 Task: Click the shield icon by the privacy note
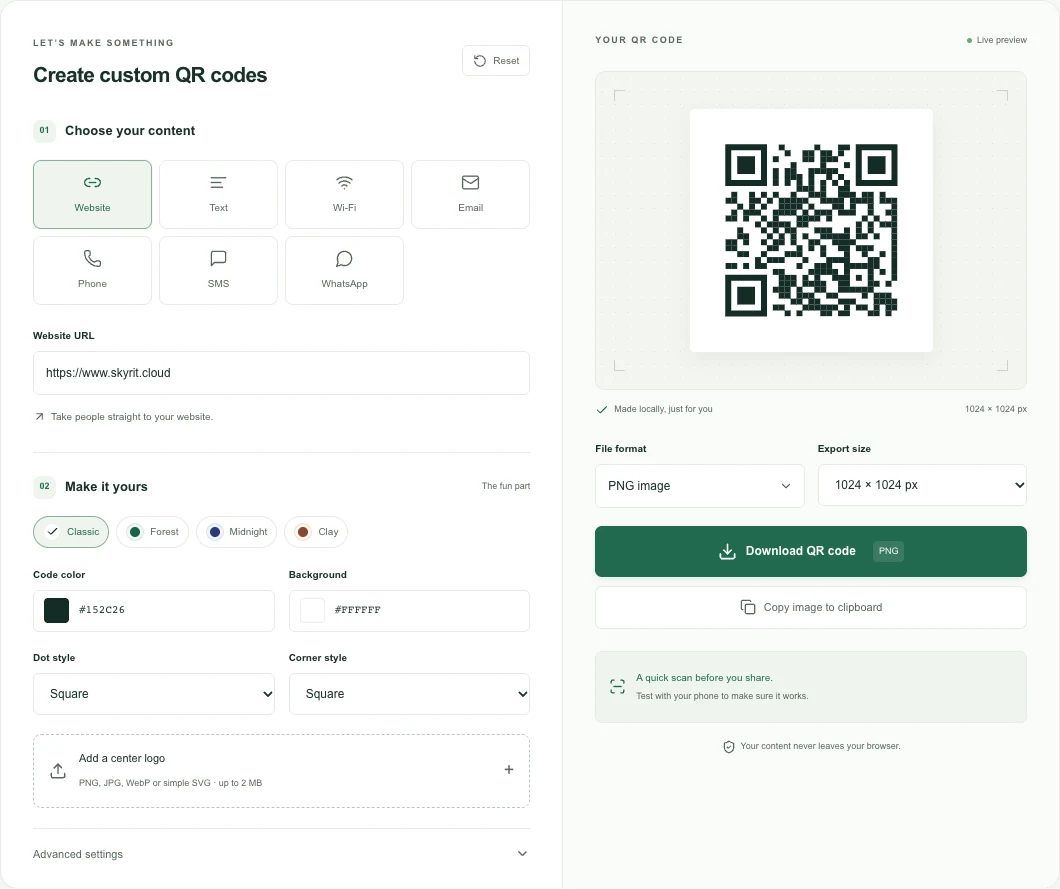click(729, 746)
